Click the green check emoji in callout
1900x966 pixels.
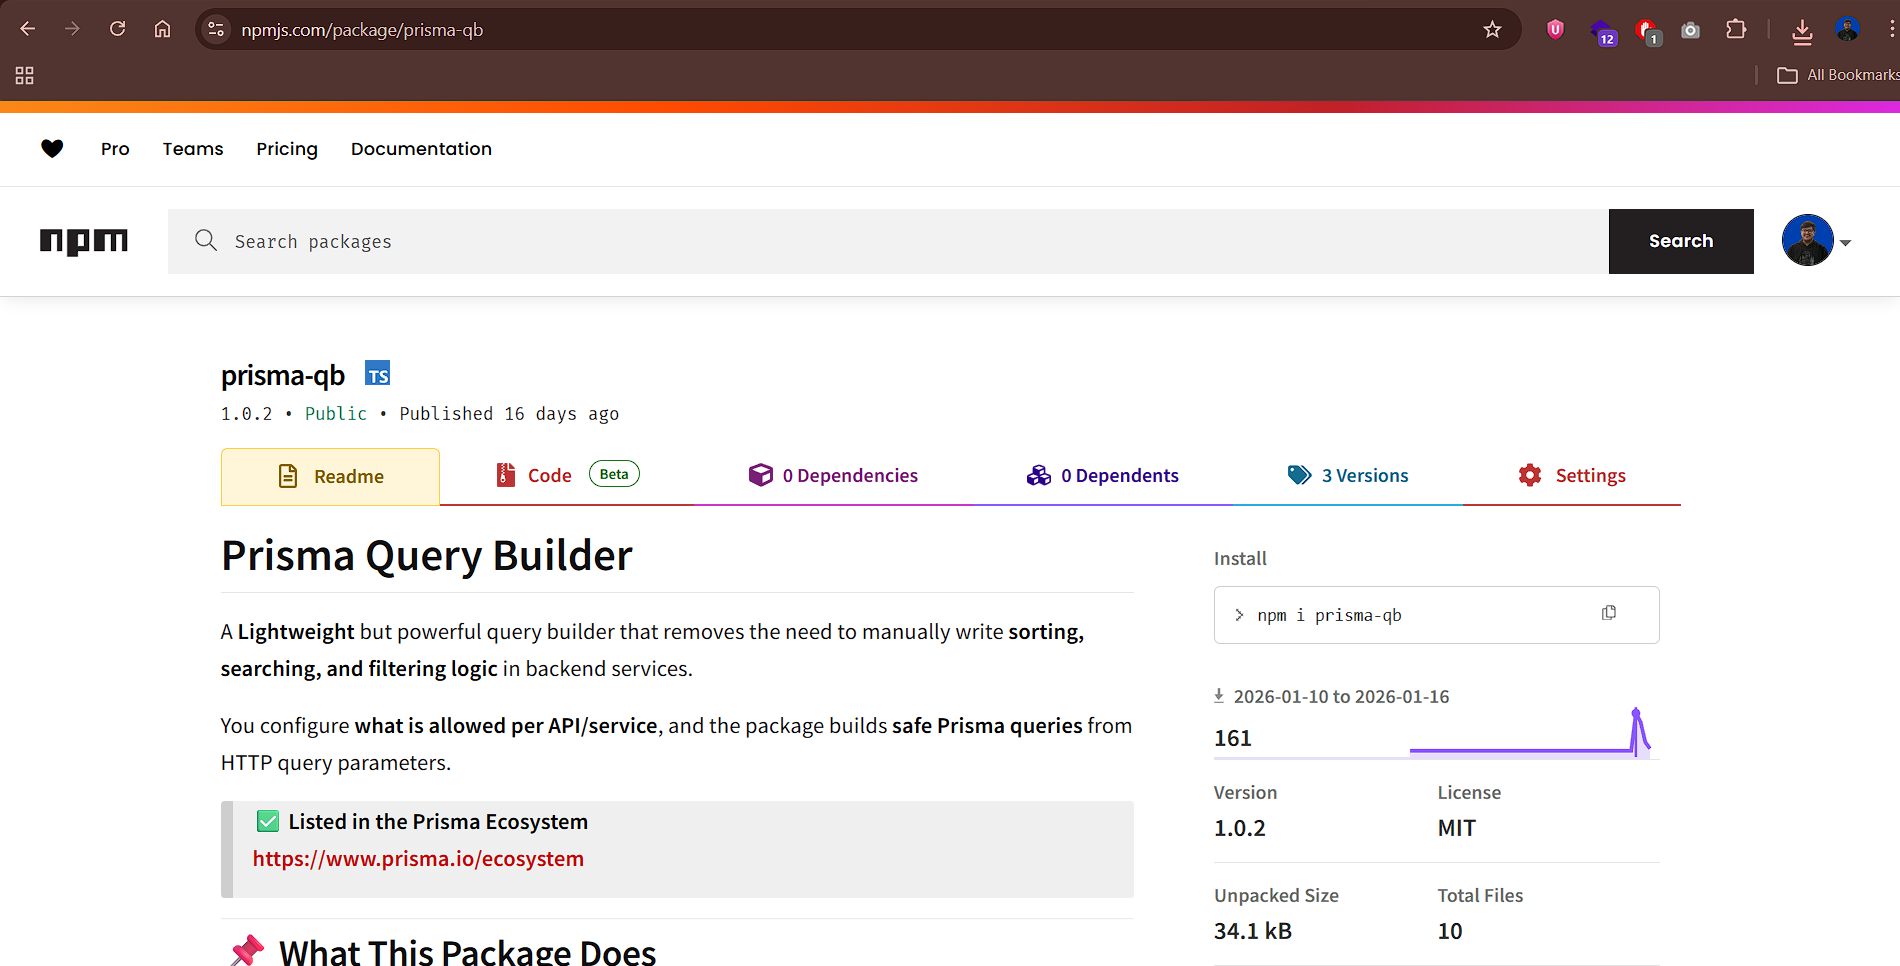[268, 822]
